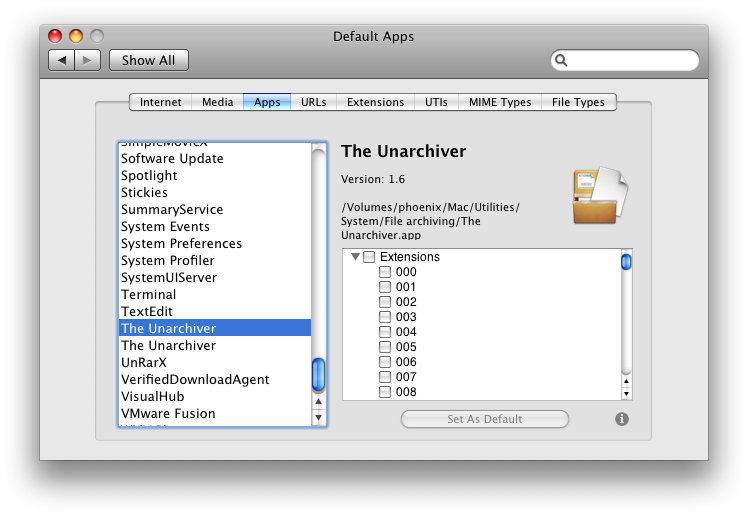Select TextEdit in the app list

215,311
